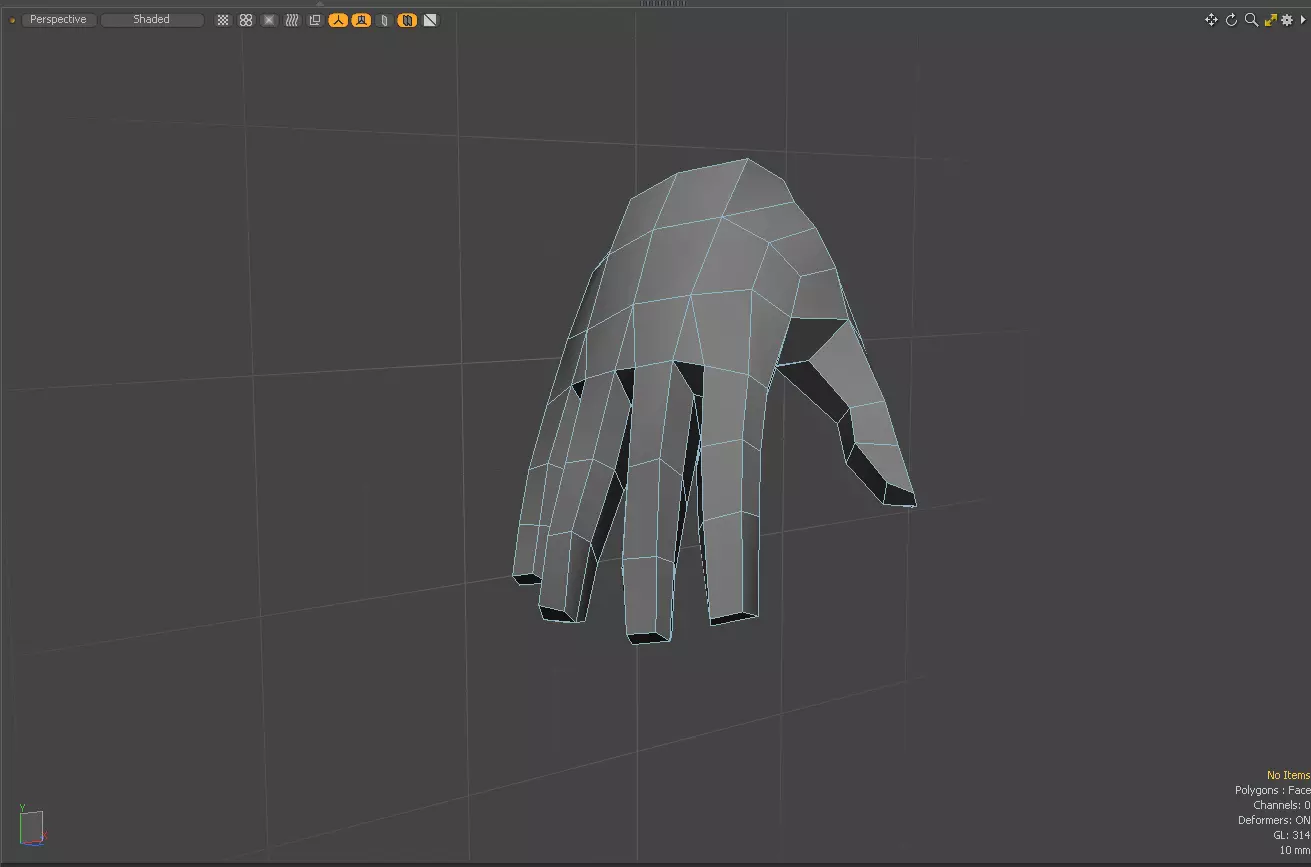Click the small orange viewport indicator dot
This screenshot has width=1311, height=867.
pos(12,20)
